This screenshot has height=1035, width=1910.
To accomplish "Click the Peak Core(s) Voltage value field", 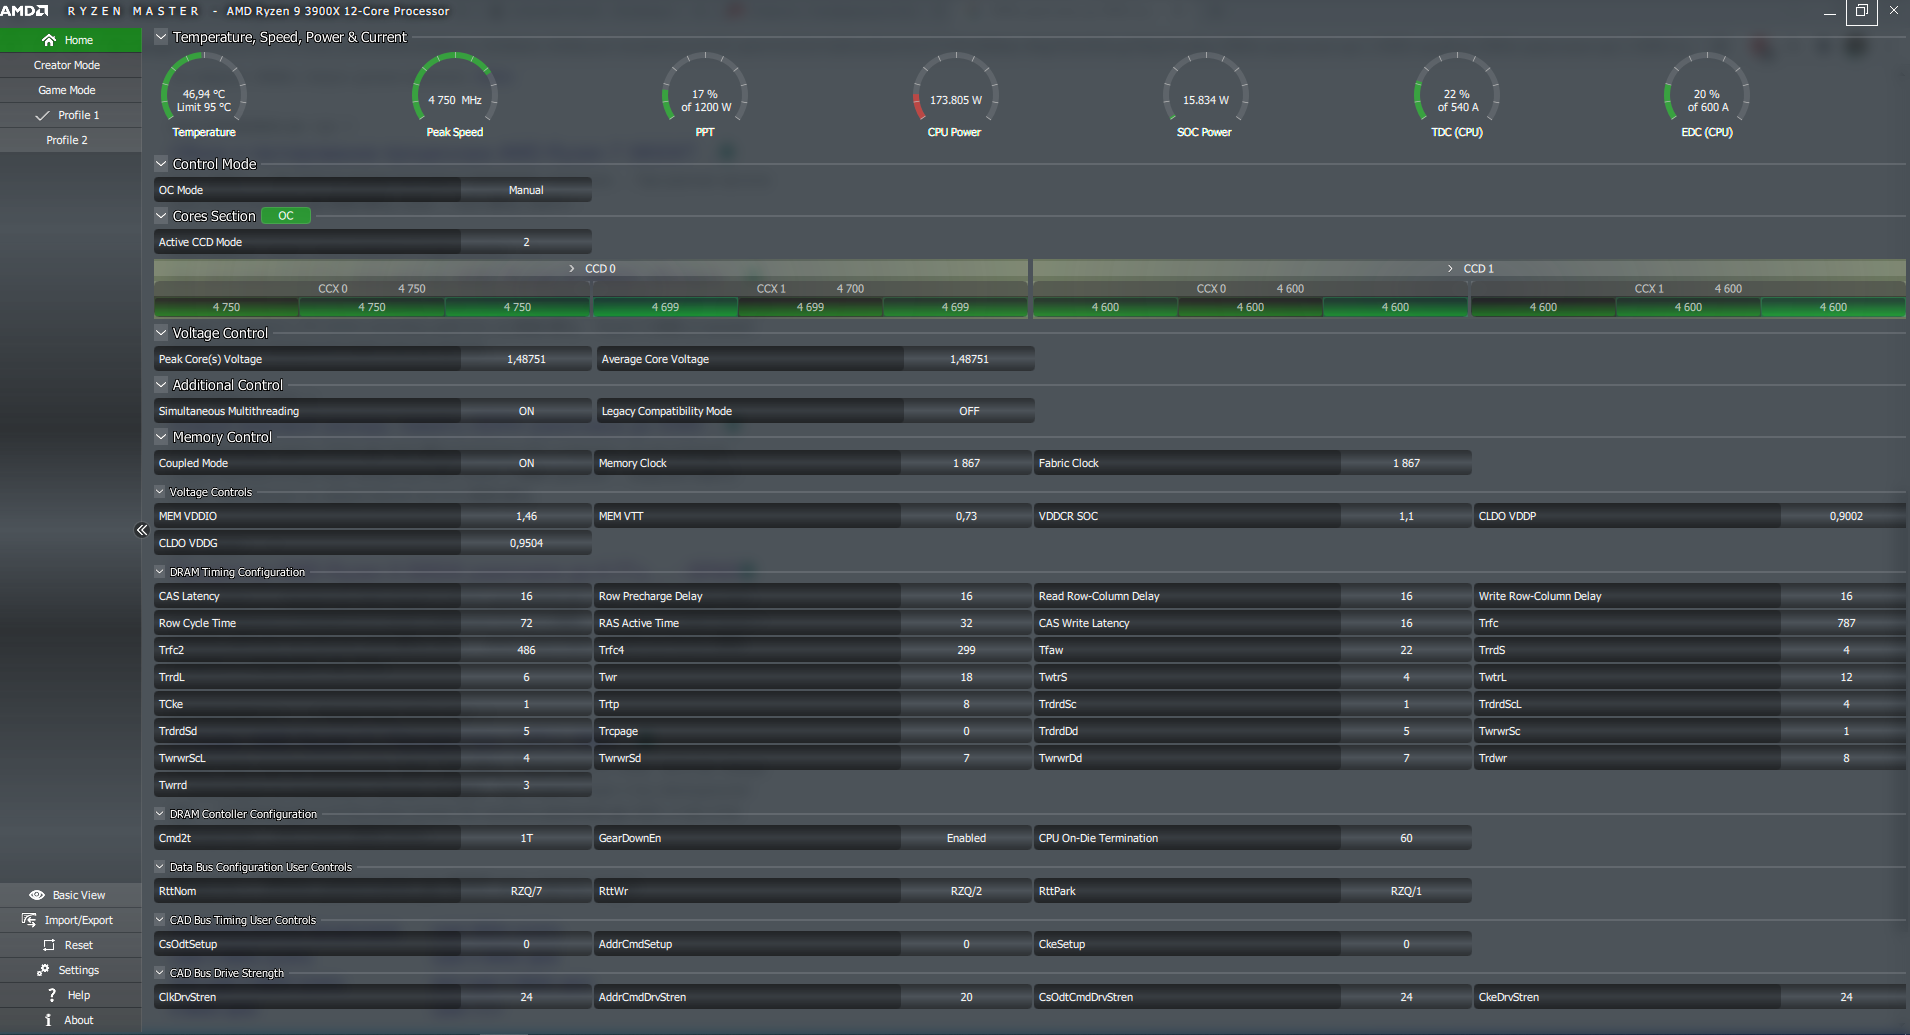I will (x=526, y=359).
